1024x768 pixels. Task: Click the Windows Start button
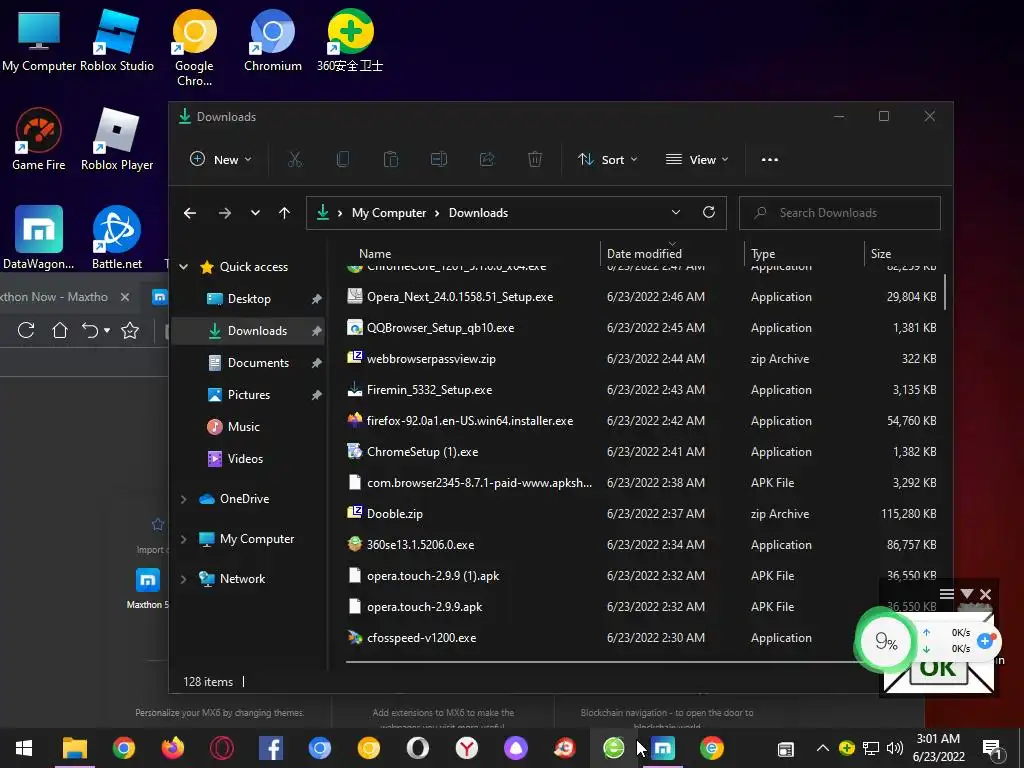click(24, 748)
